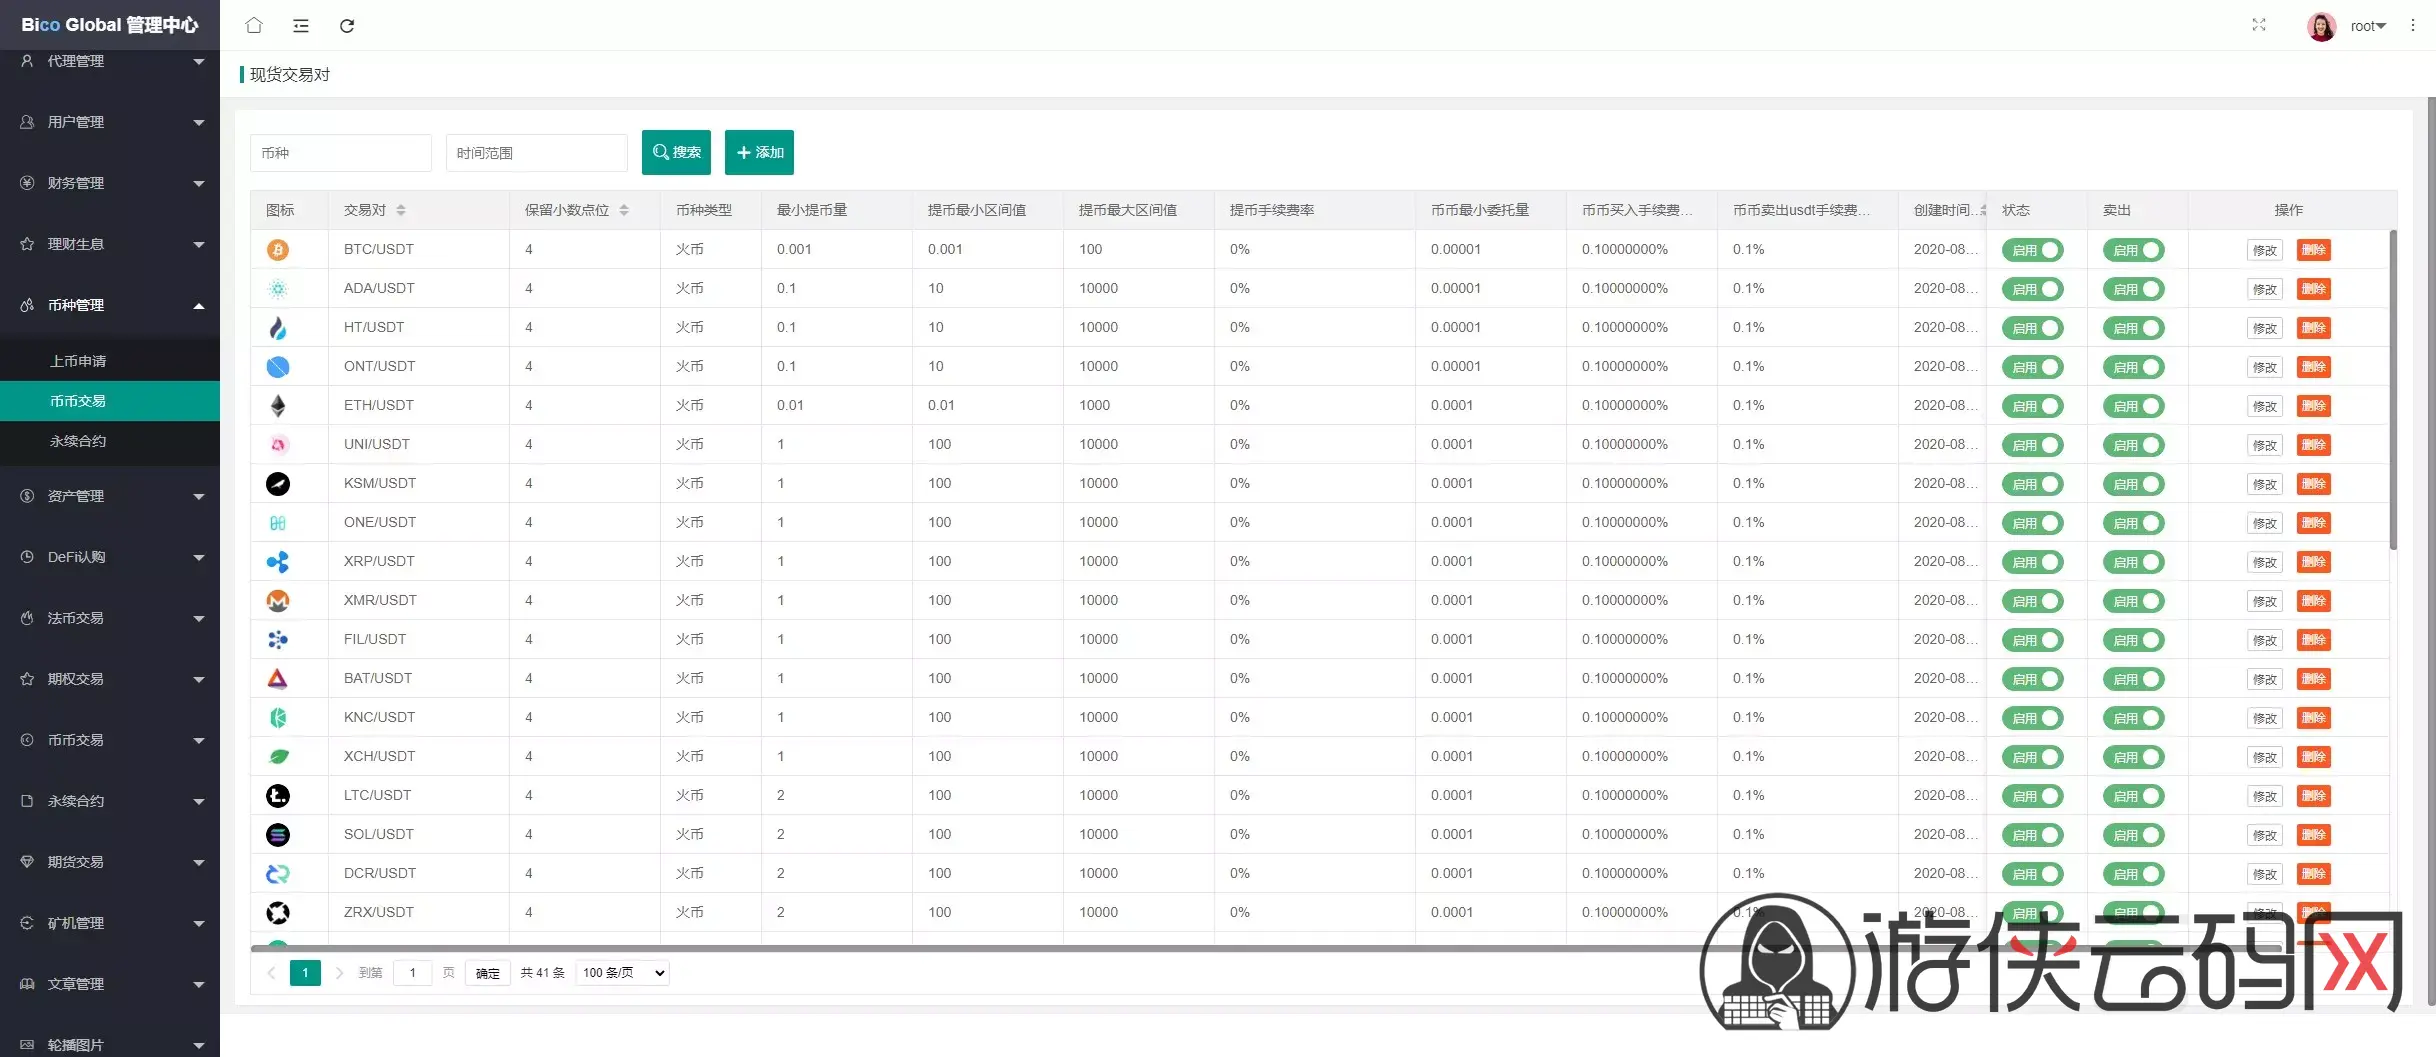
Task: Open the three-dot more options menu
Action: (2412, 26)
